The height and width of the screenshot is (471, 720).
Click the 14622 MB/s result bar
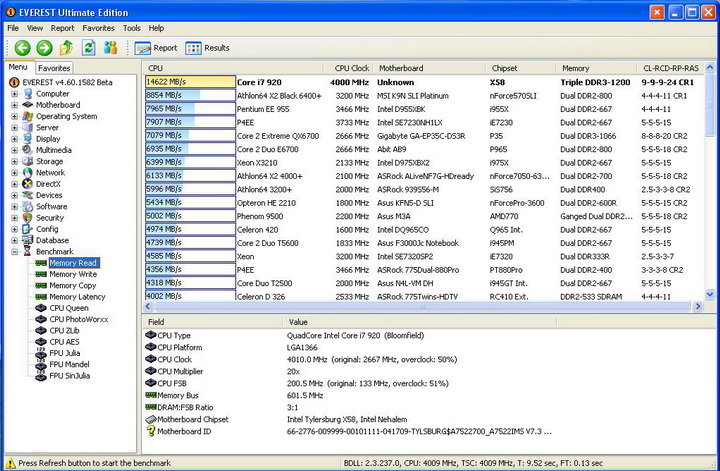pyautogui.click(x=190, y=82)
